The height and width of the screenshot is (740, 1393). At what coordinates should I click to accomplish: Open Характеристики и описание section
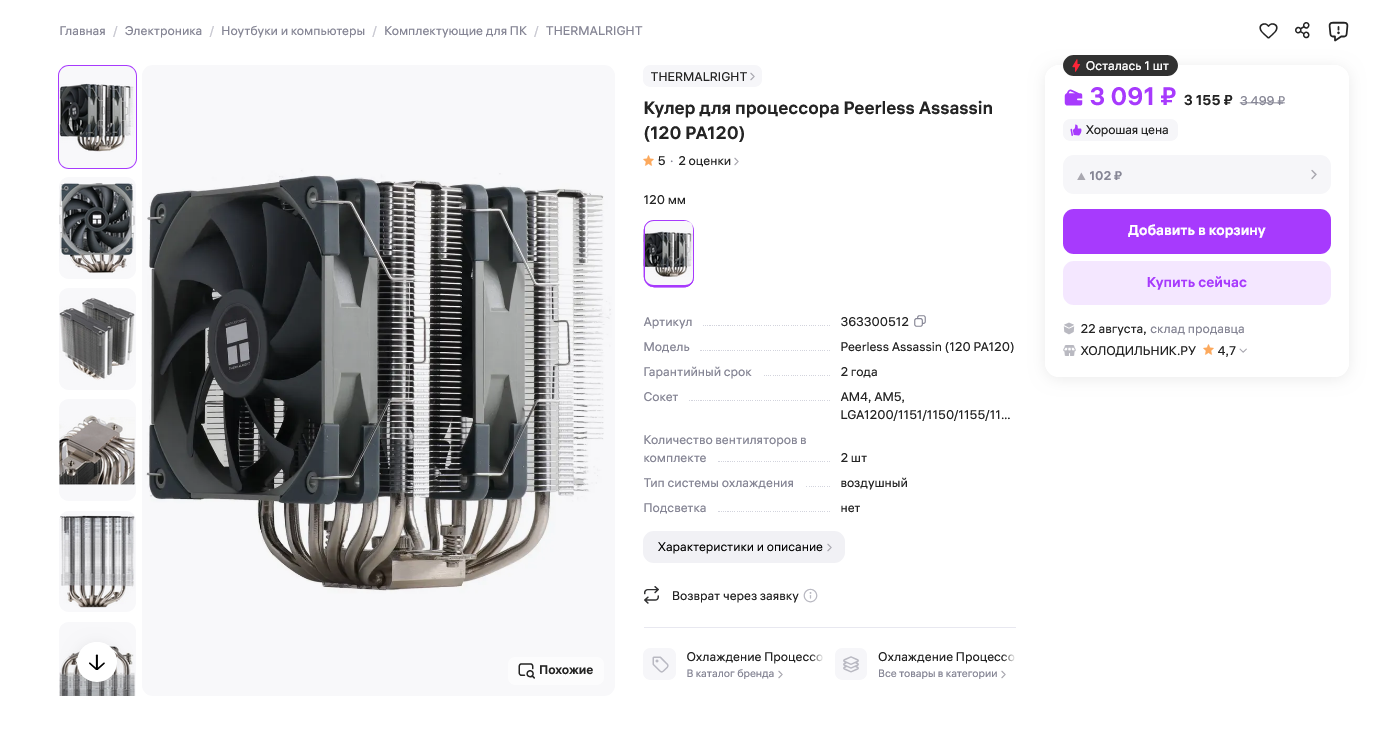pyautogui.click(x=744, y=547)
